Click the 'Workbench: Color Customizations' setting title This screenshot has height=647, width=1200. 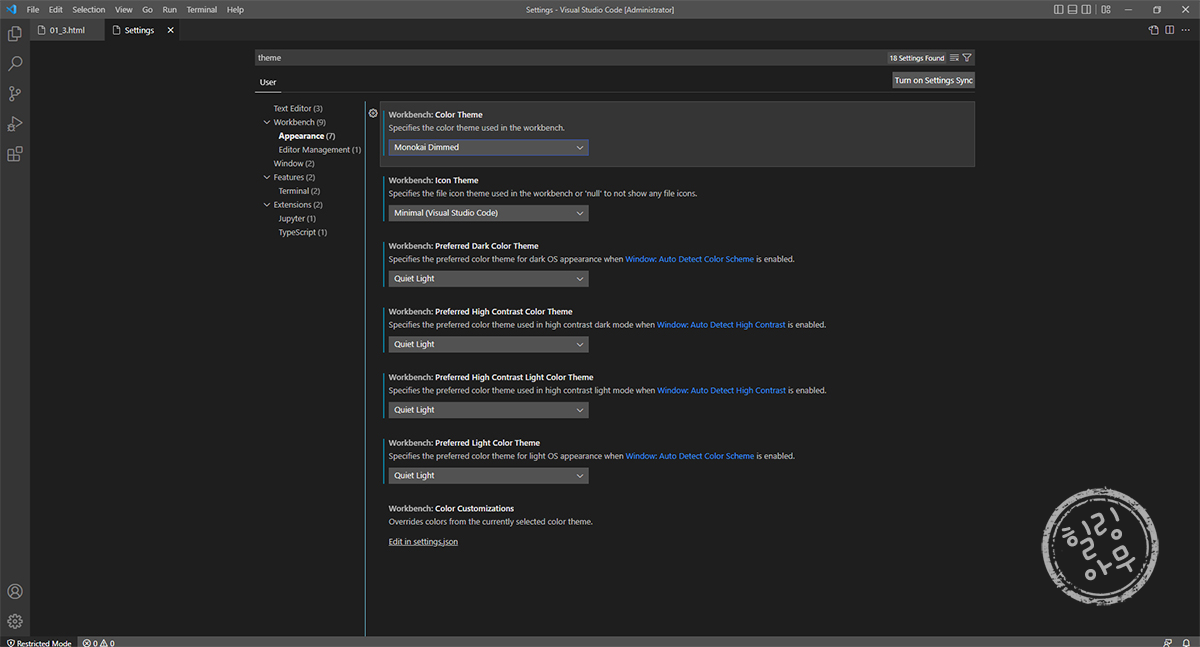451,508
